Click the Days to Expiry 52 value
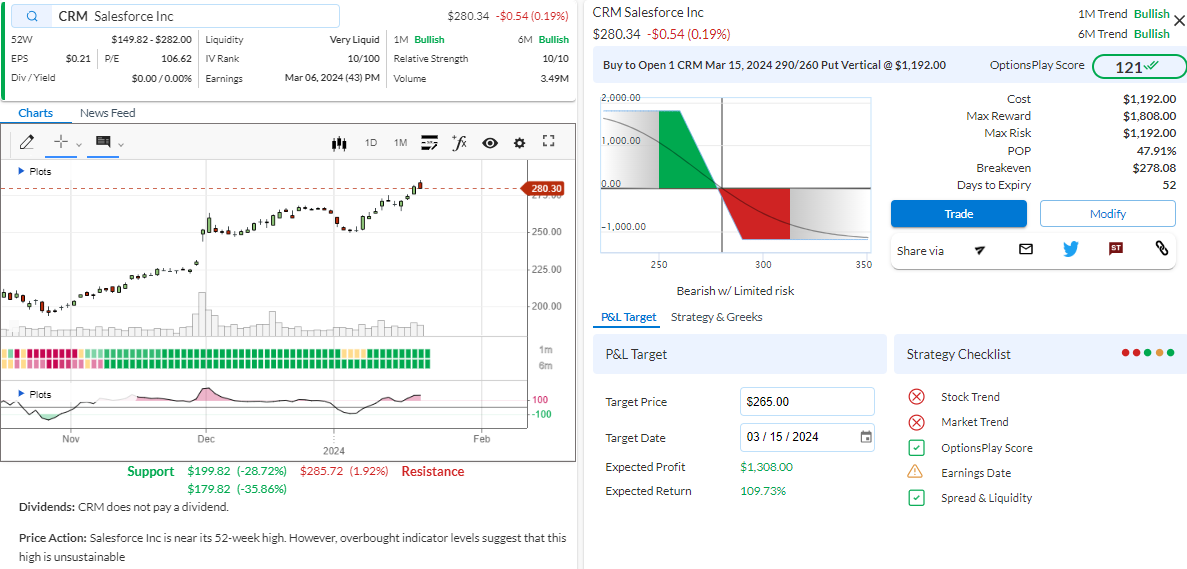This screenshot has height=569, width=1187. point(1169,185)
